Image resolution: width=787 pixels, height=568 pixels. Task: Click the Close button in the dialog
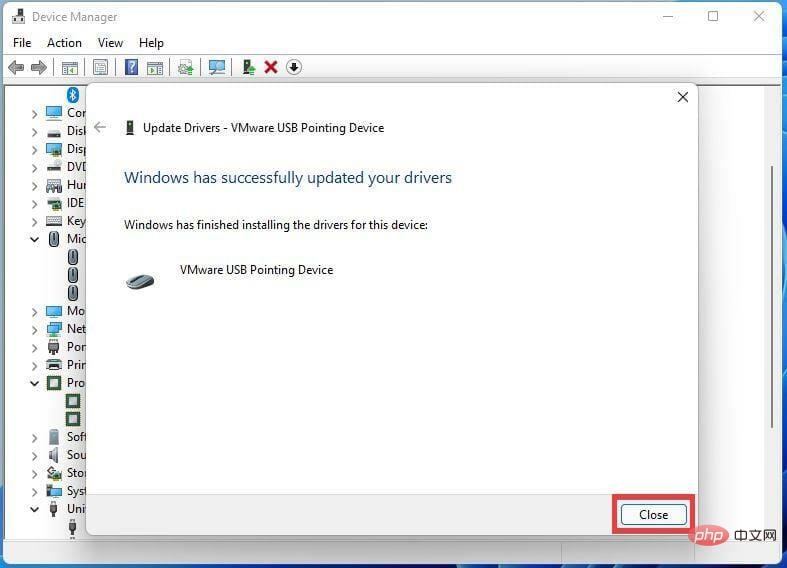(653, 515)
